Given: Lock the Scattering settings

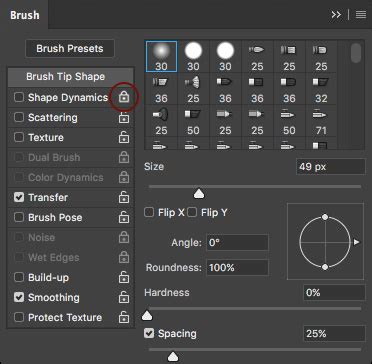Looking at the screenshot, I should click(x=124, y=118).
